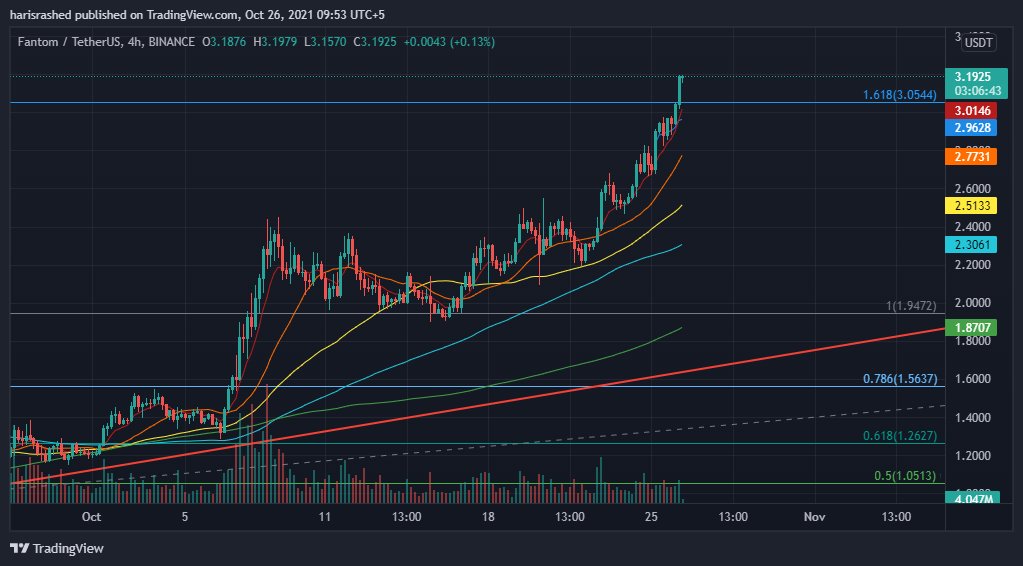The width and height of the screenshot is (1023, 566).
Task: Click the cyan 2.3061 moving average label
Action: (972, 245)
